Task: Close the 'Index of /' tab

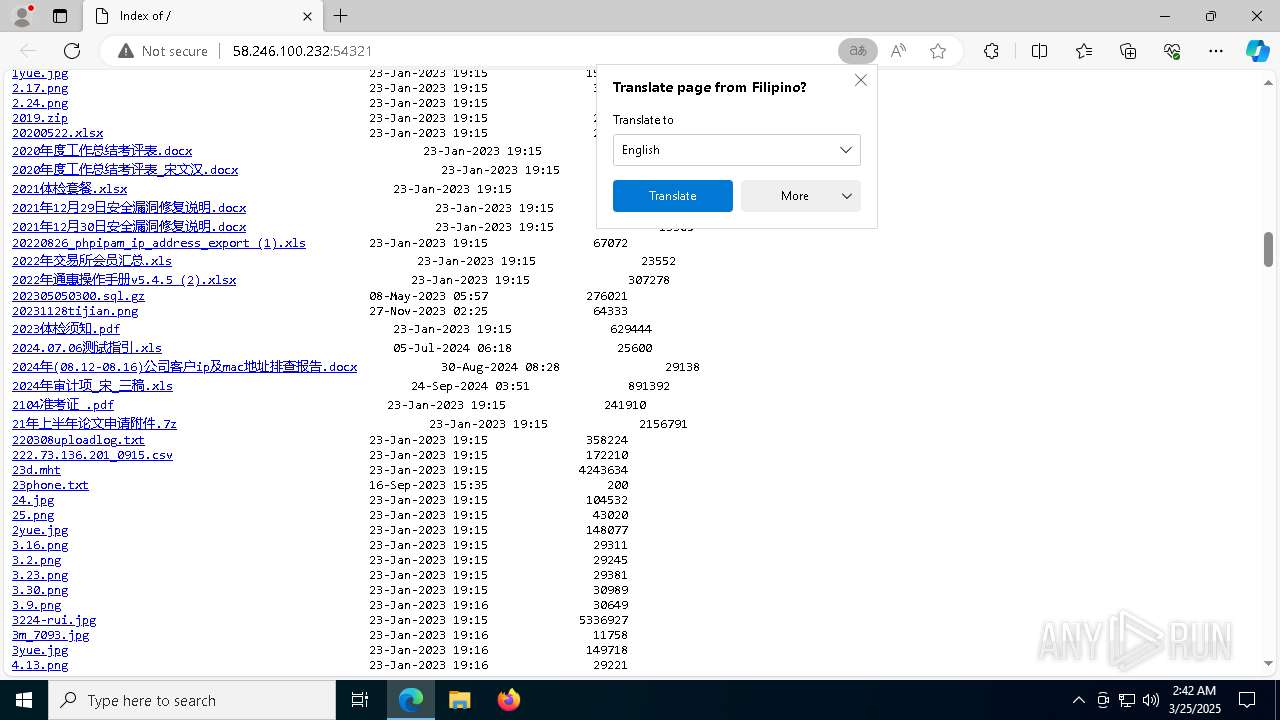Action: pos(308,16)
